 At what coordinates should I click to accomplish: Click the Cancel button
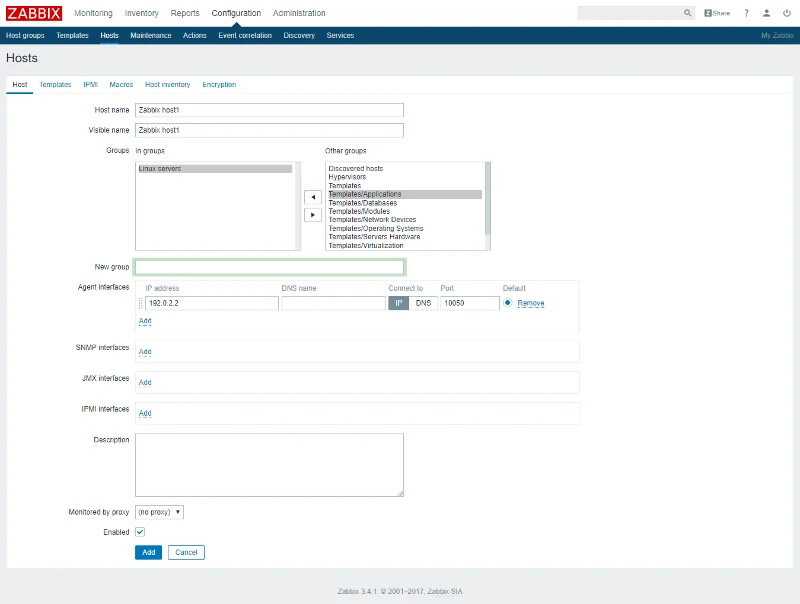(186, 552)
